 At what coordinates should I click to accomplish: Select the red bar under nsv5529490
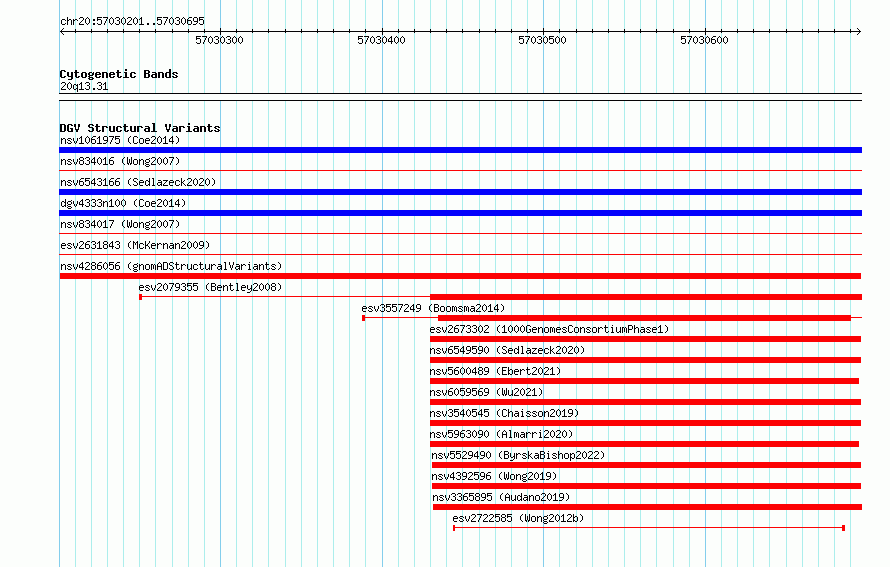(646, 465)
